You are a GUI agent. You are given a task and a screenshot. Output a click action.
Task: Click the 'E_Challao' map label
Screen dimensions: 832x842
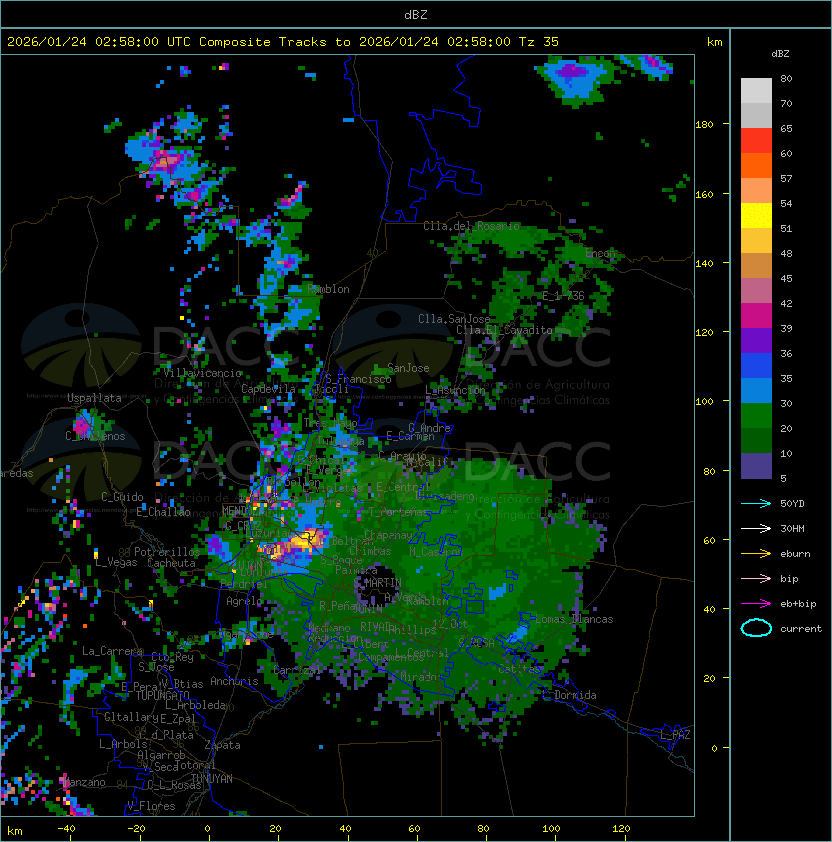(163, 512)
